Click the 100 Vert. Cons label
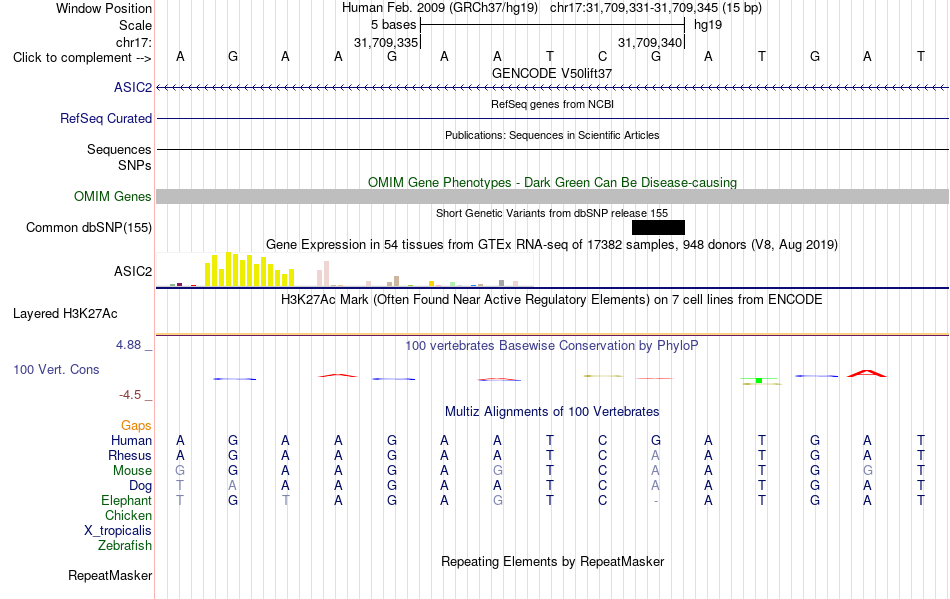950x599 pixels. tap(56, 369)
